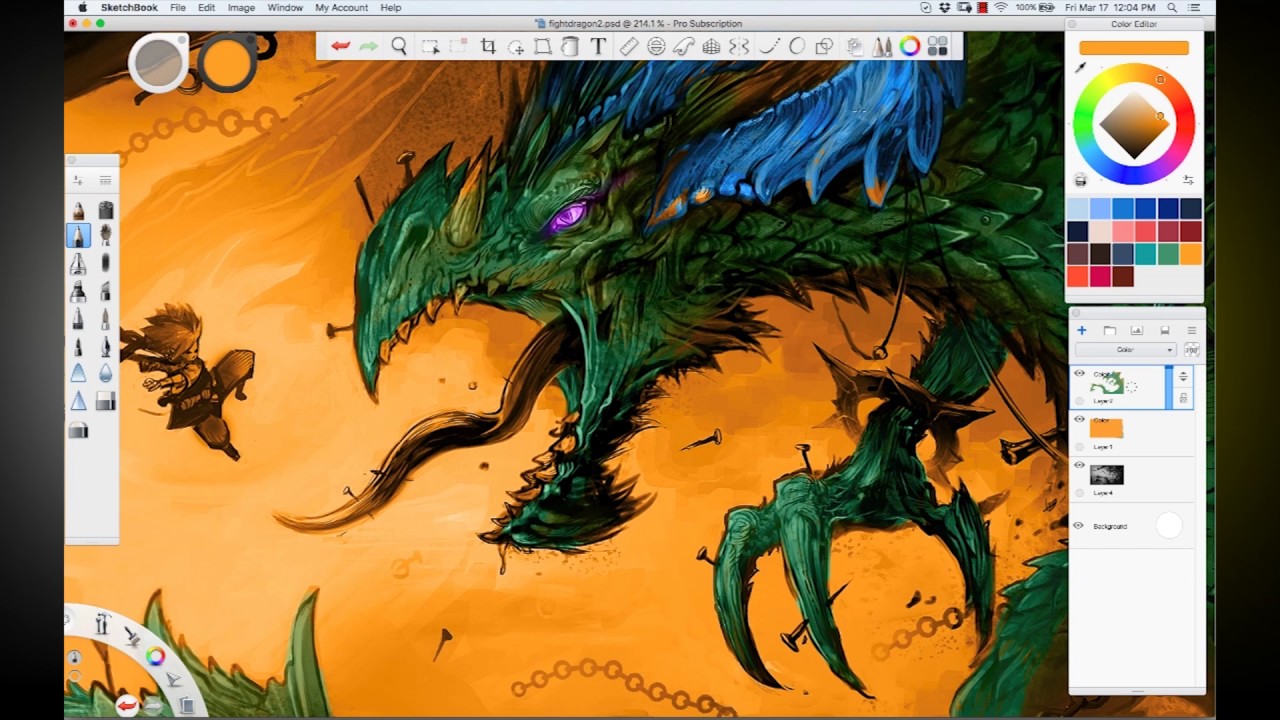1280x720 pixels.
Task: Enable Predictive Stroke tool
Action: [x=797, y=46]
